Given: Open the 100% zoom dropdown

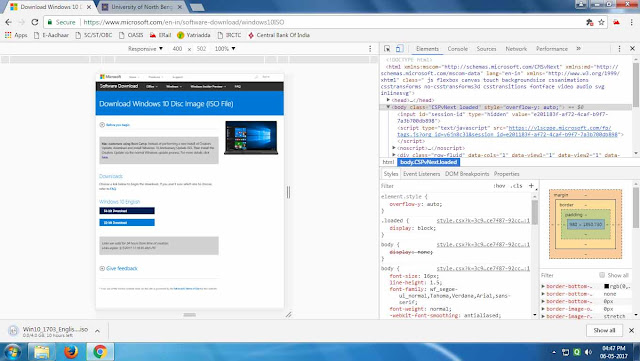Looking at the screenshot, I should pyautogui.click(x=225, y=49).
